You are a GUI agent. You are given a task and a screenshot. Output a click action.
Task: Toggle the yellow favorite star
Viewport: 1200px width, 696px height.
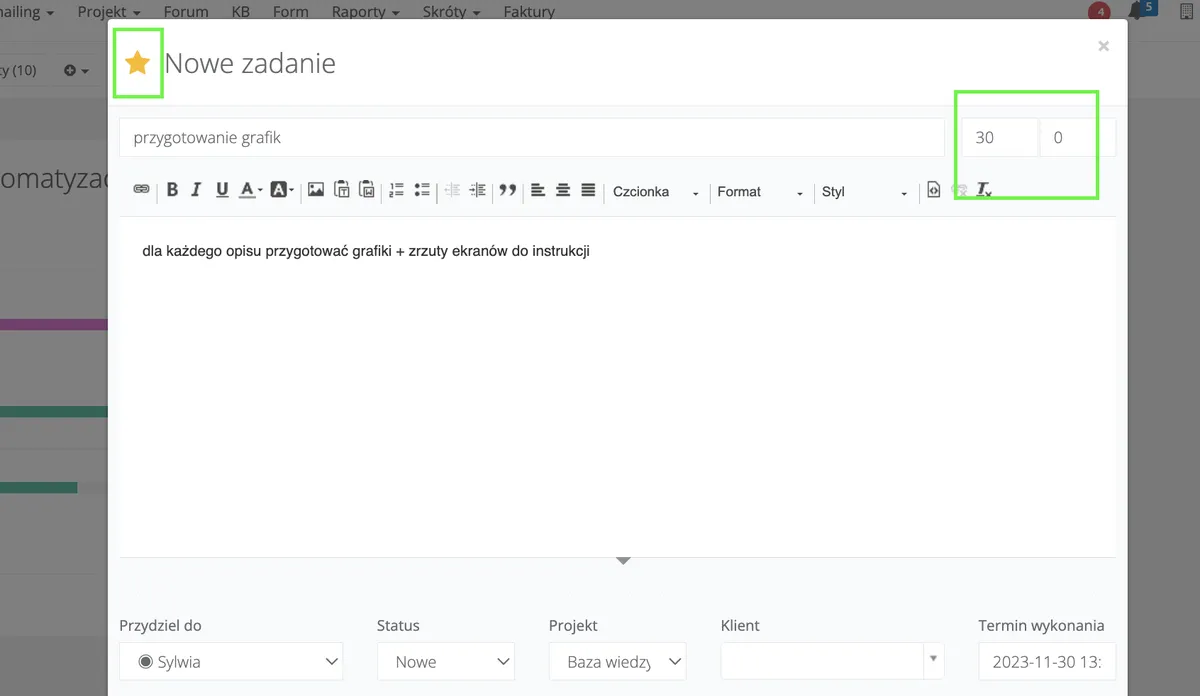pyautogui.click(x=137, y=63)
